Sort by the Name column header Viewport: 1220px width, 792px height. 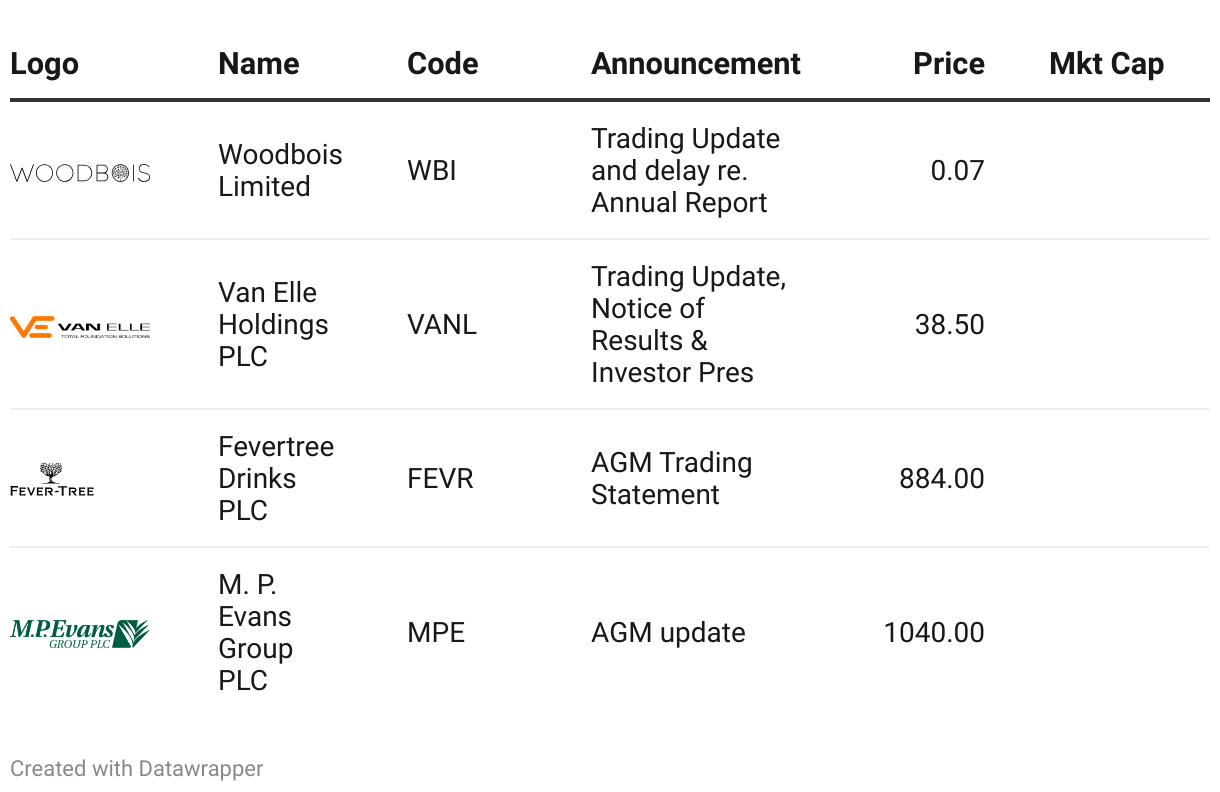coord(258,64)
